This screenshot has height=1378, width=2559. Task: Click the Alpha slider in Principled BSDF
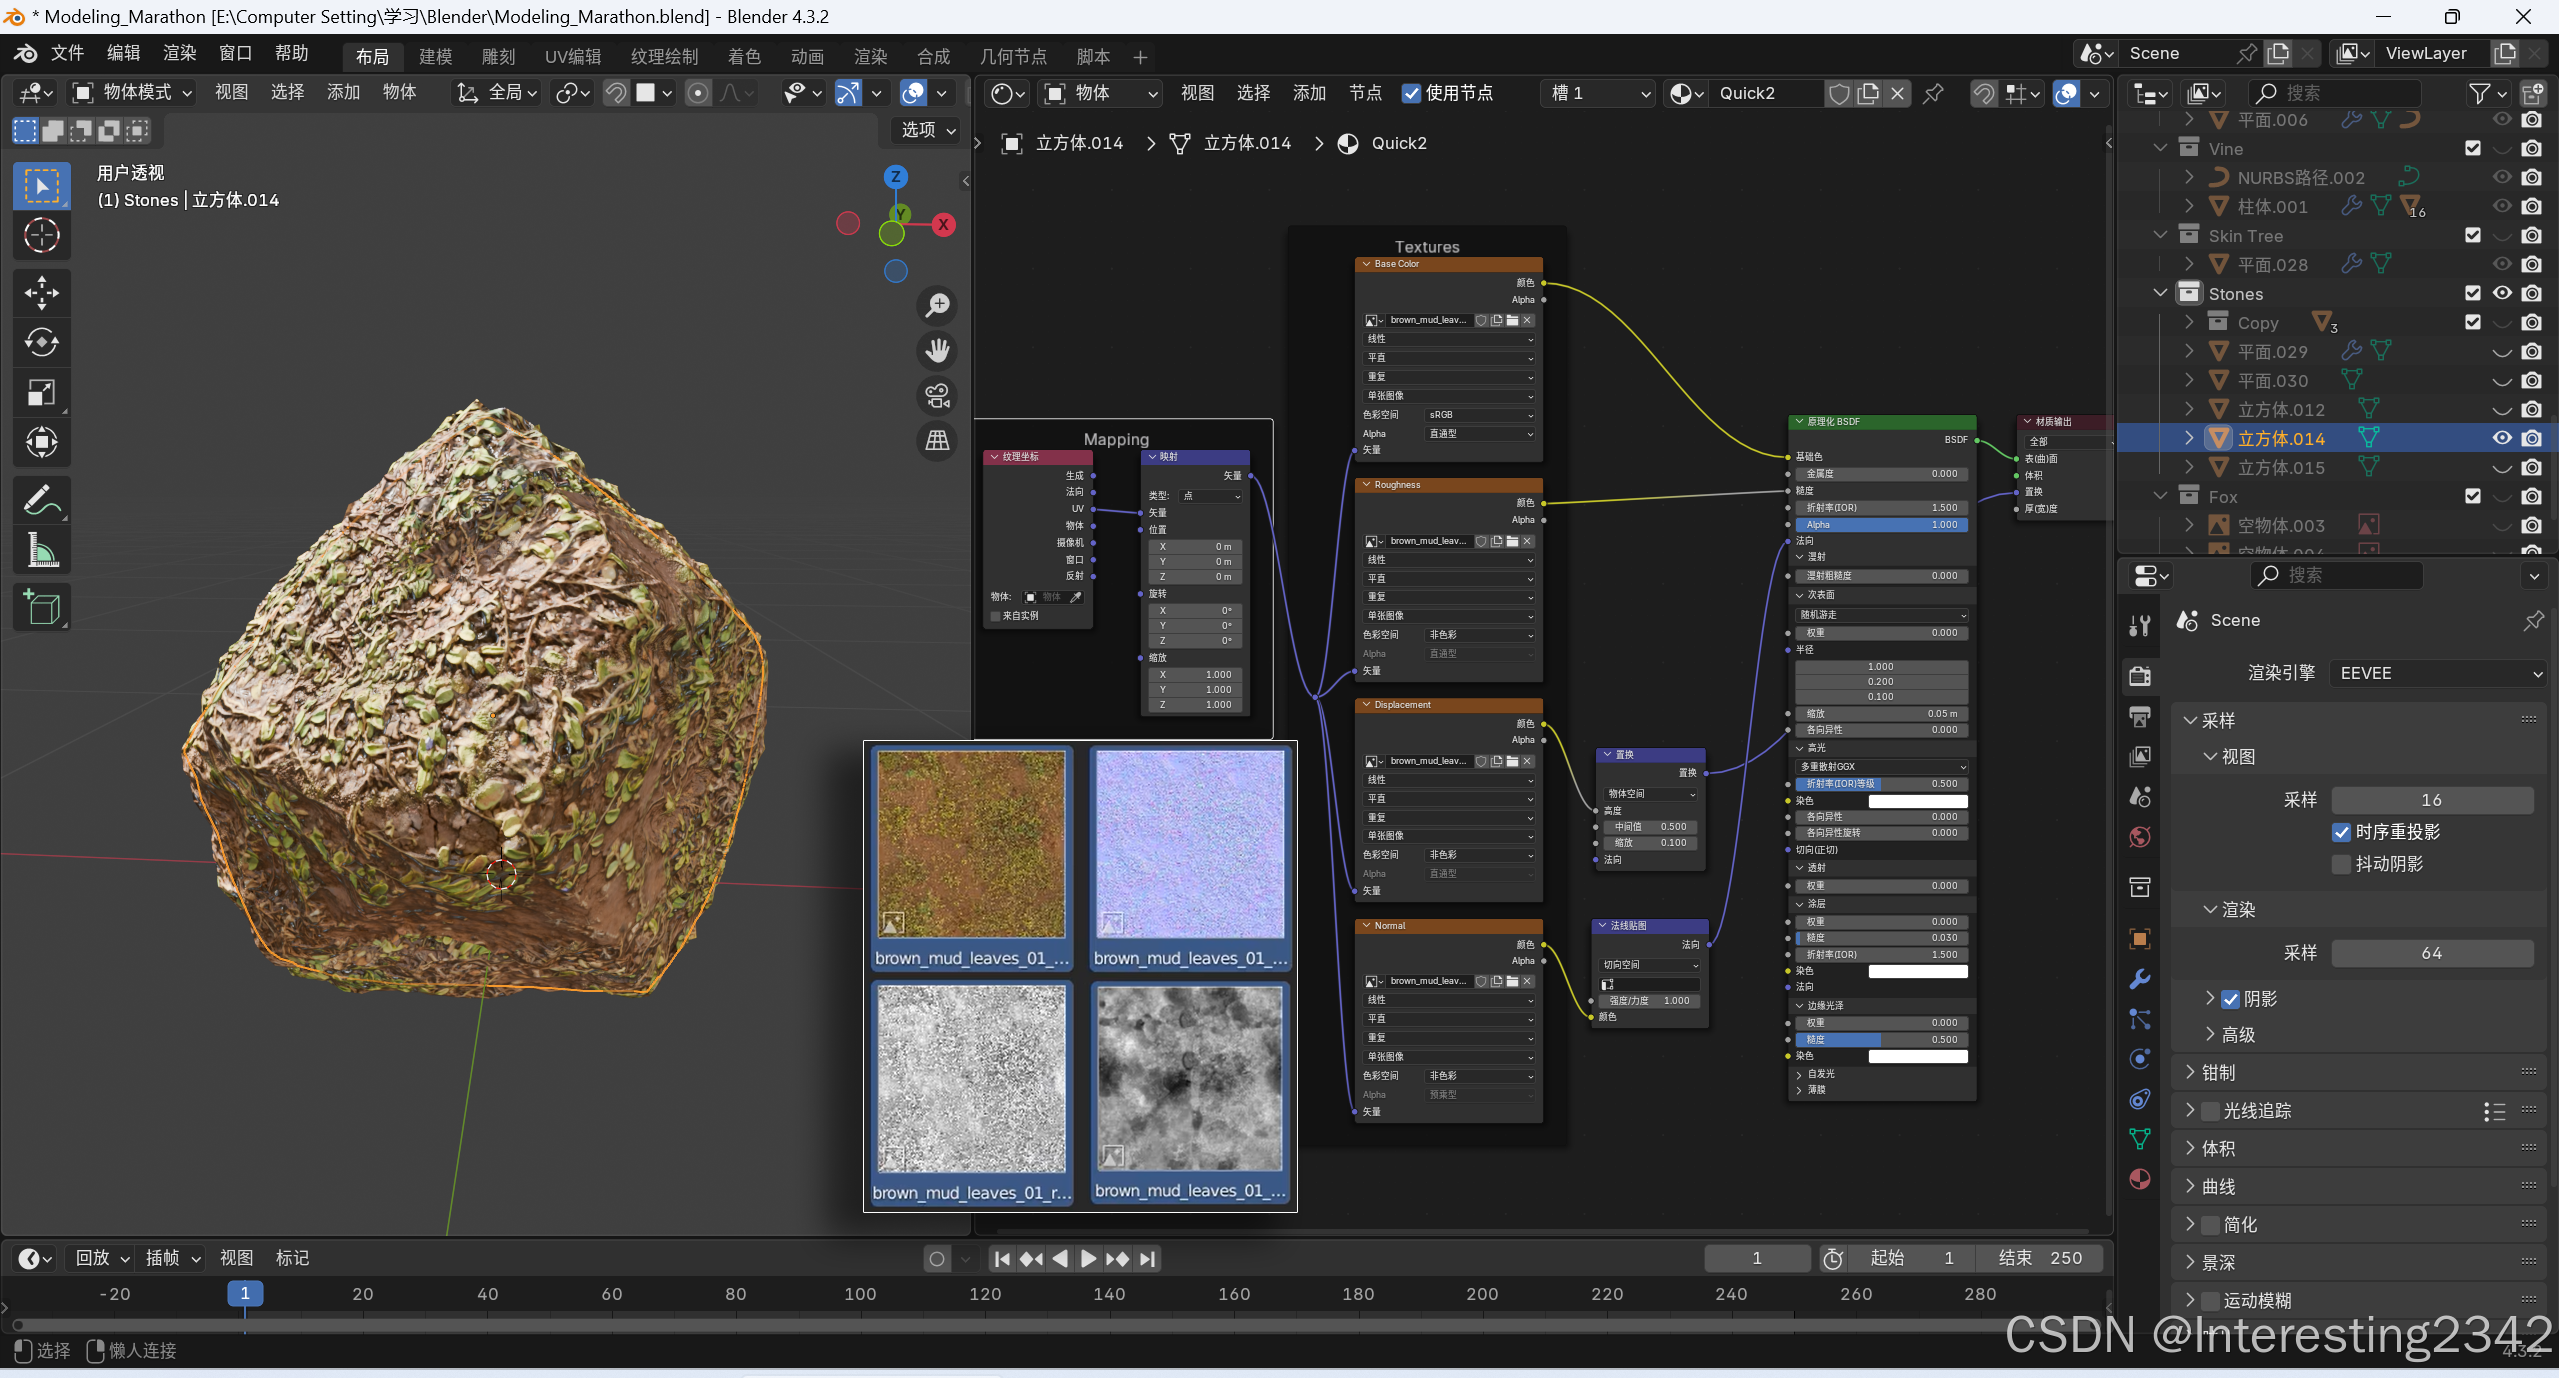[x=1881, y=524]
